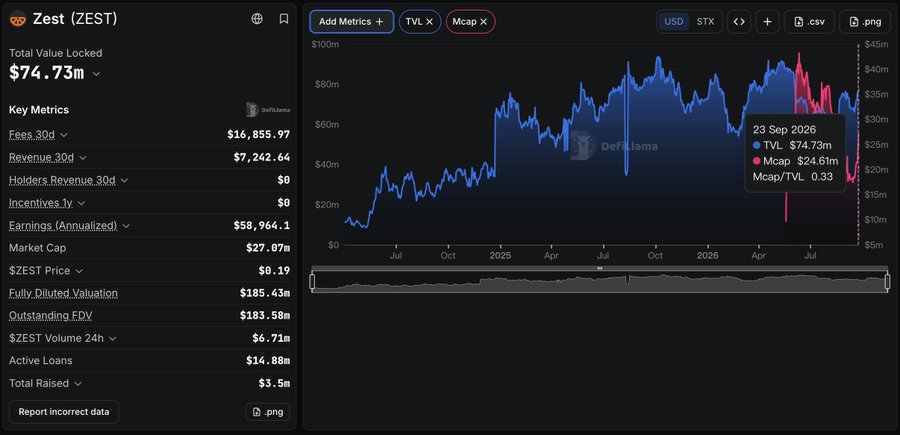
Task: Expand the $ZEST Price row
Action: (x=79, y=271)
